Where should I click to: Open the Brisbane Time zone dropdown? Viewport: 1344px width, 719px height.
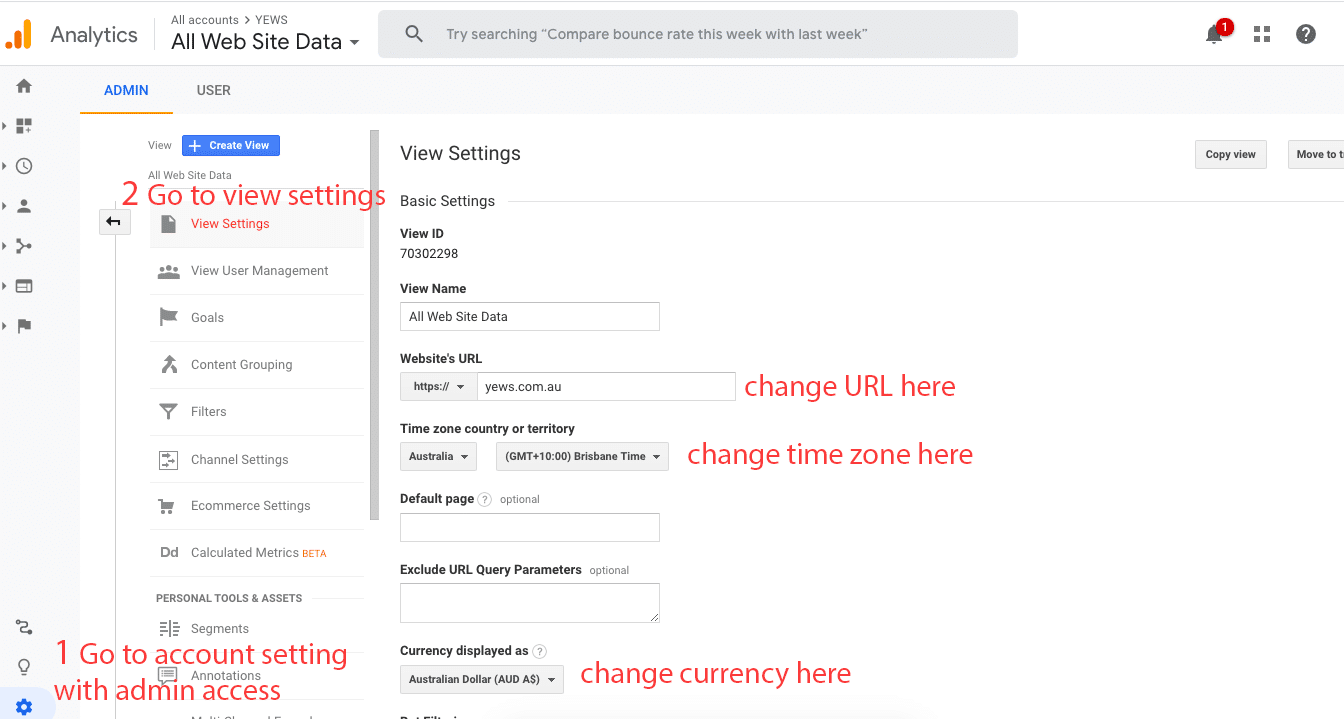point(582,456)
